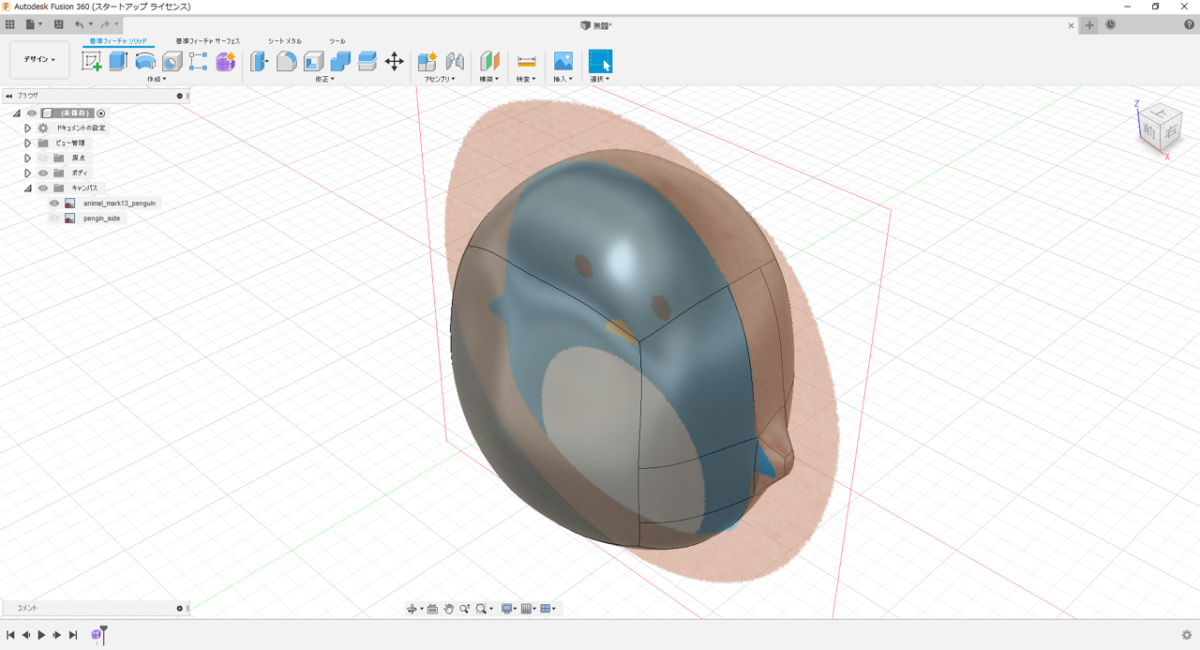Undo the last action

point(80,24)
